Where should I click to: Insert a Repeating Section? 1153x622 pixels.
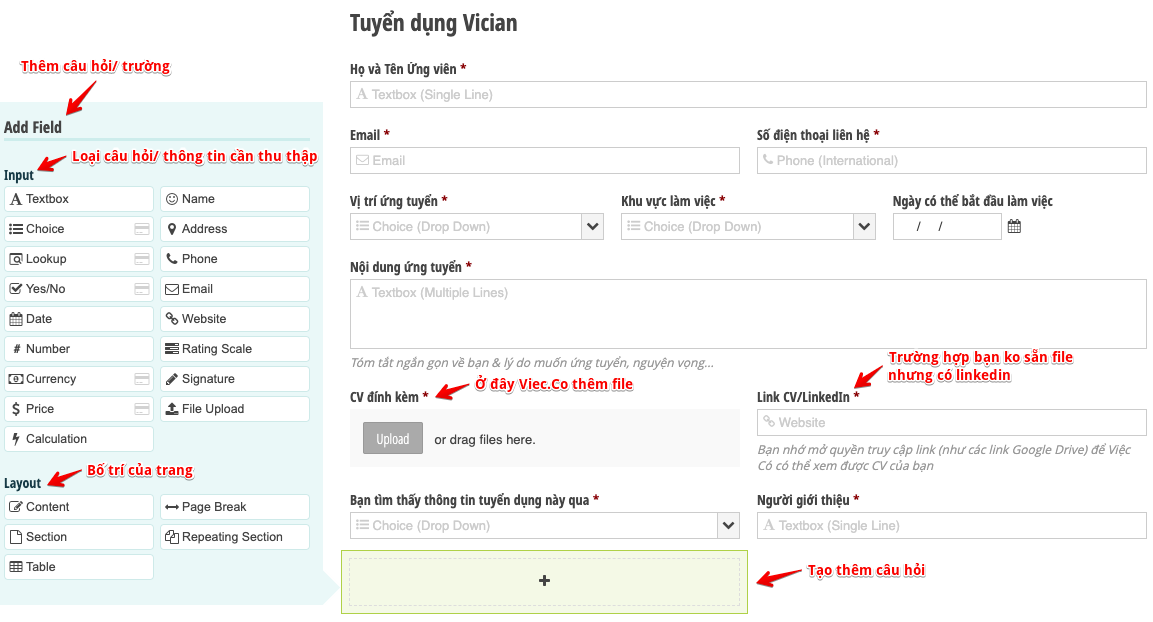coord(235,537)
